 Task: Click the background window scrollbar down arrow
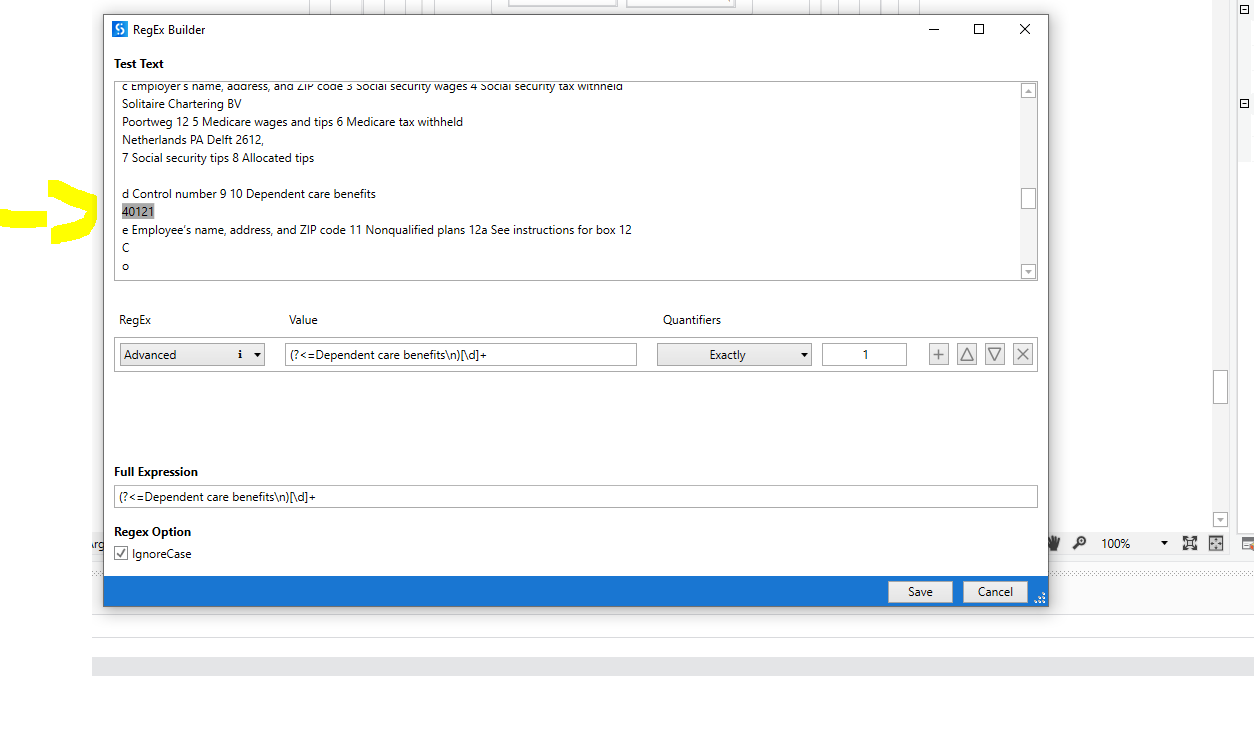pyautogui.click(x=1220, y=519)
